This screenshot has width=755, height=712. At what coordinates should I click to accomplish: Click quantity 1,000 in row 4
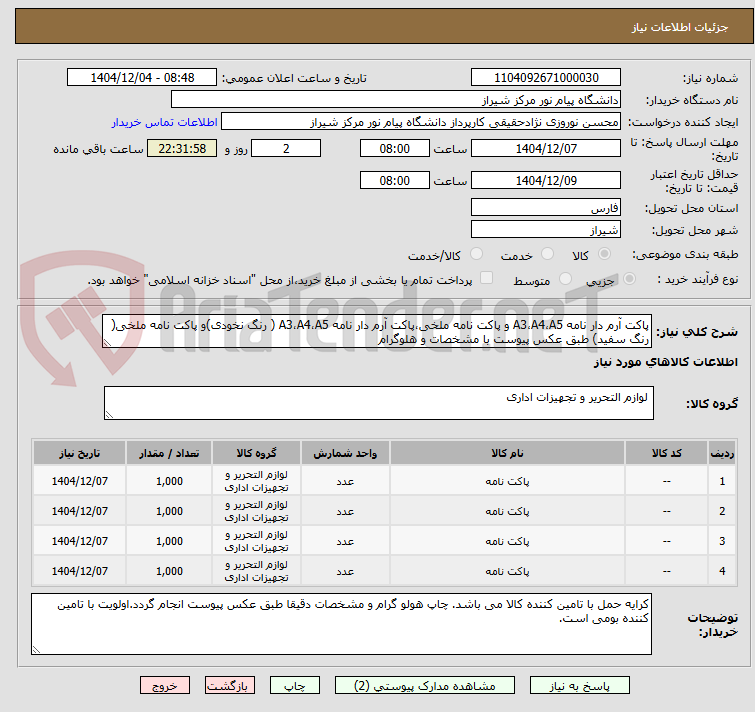click(169, 571)
